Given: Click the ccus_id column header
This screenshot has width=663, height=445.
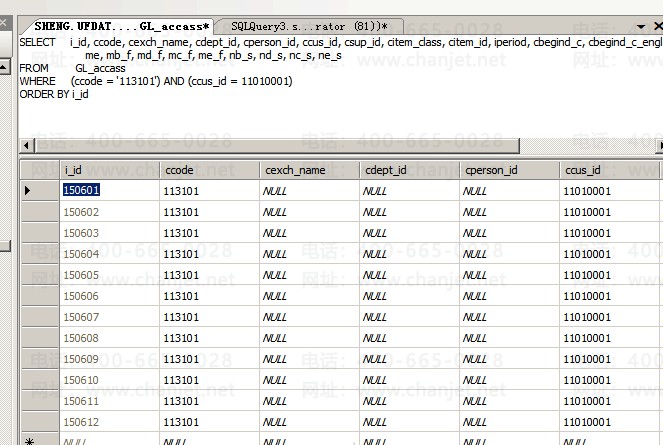Looking at the screenshot, I should 609,170.
